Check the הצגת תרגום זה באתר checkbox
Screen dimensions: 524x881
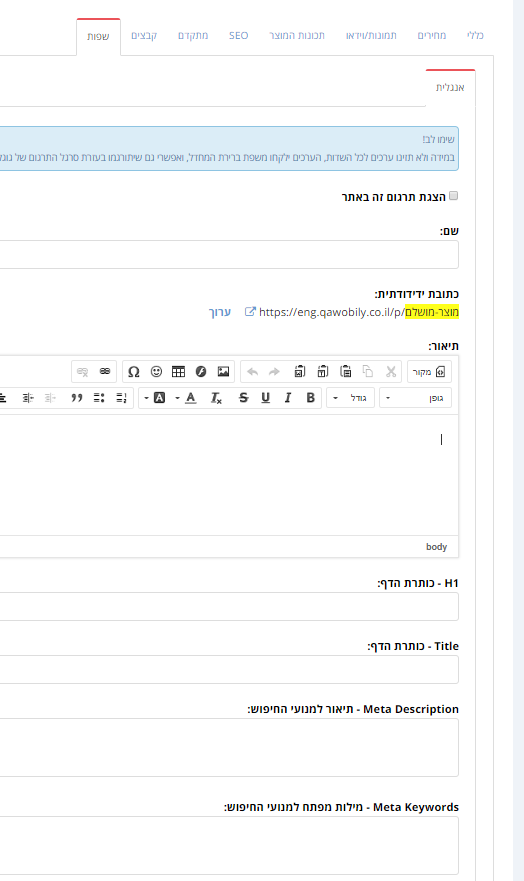454,196
